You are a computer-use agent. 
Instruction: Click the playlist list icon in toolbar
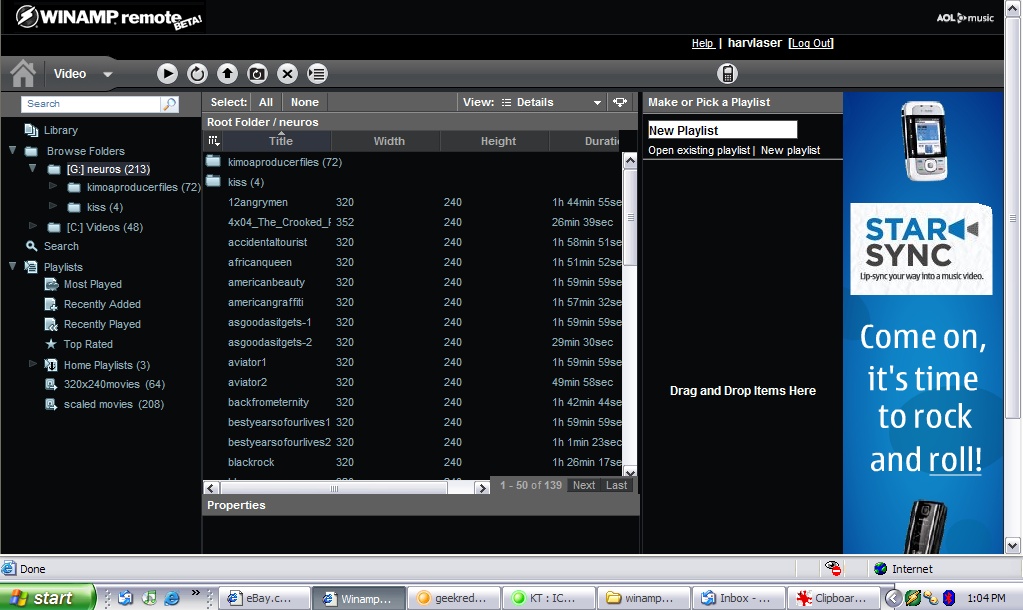(x=317, y=73)
